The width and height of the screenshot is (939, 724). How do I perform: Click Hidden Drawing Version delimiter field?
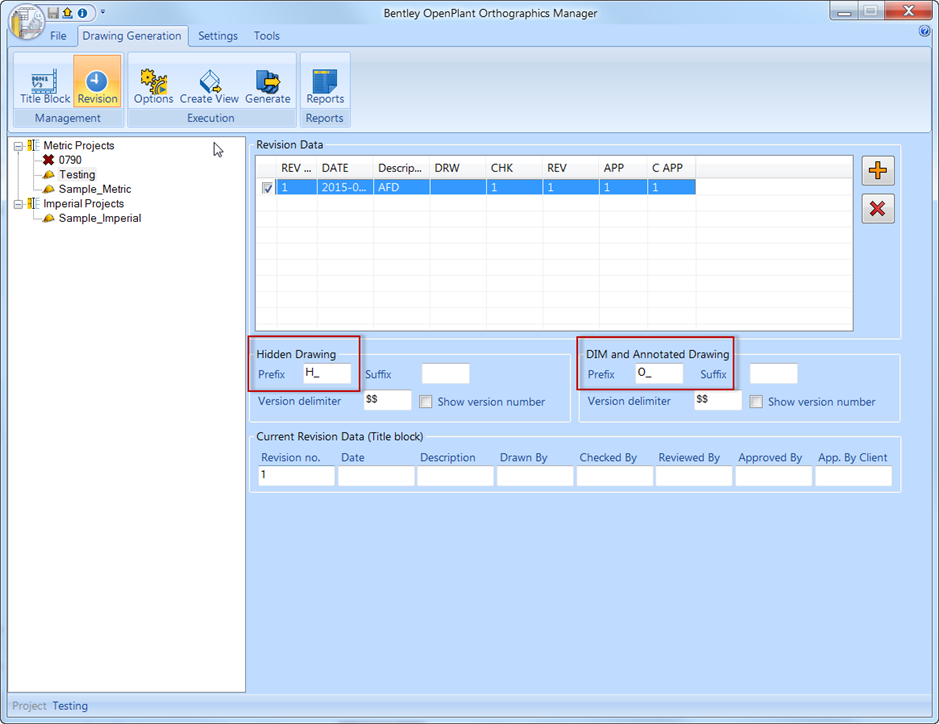click(387, 400)
